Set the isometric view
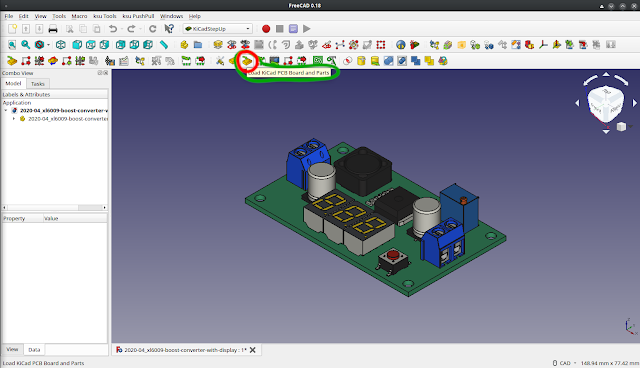The height and width of the screenshot is (368, 640). (61, 45)
